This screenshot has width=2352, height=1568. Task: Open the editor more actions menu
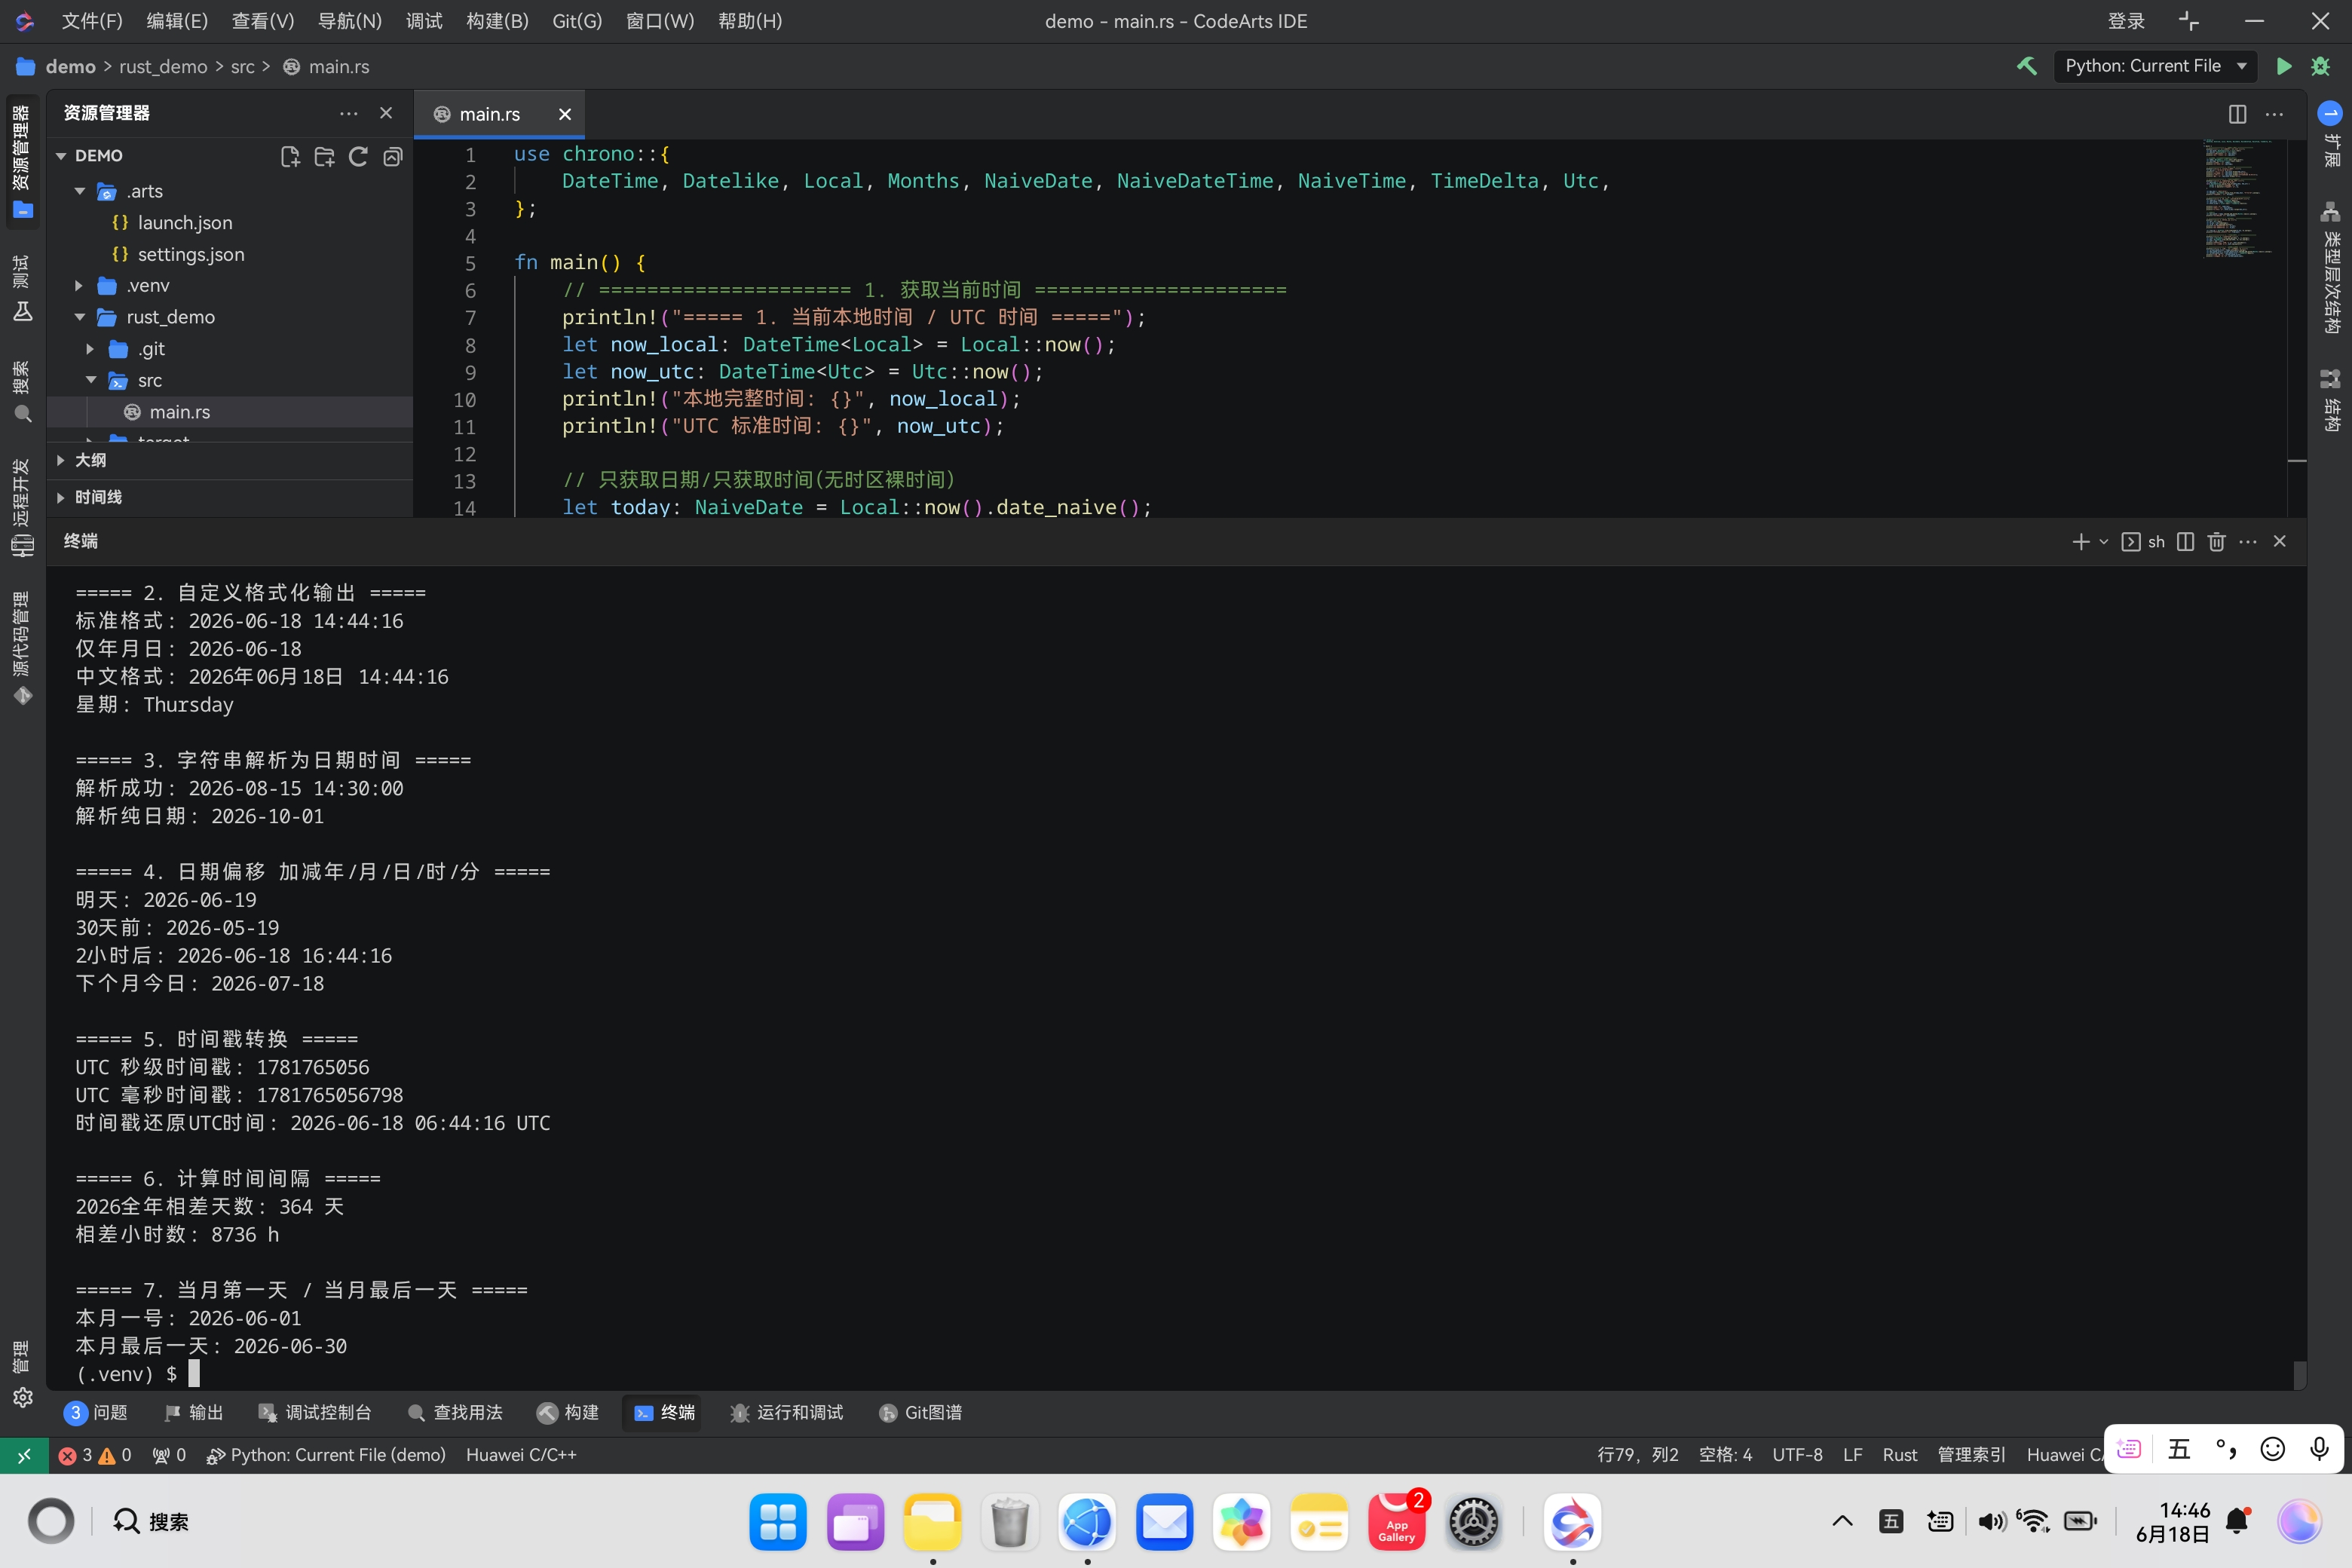[2274, 114]
